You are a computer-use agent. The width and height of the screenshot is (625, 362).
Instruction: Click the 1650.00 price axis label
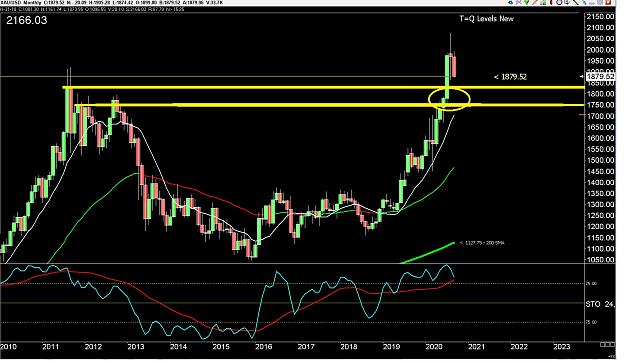[600, 127]
